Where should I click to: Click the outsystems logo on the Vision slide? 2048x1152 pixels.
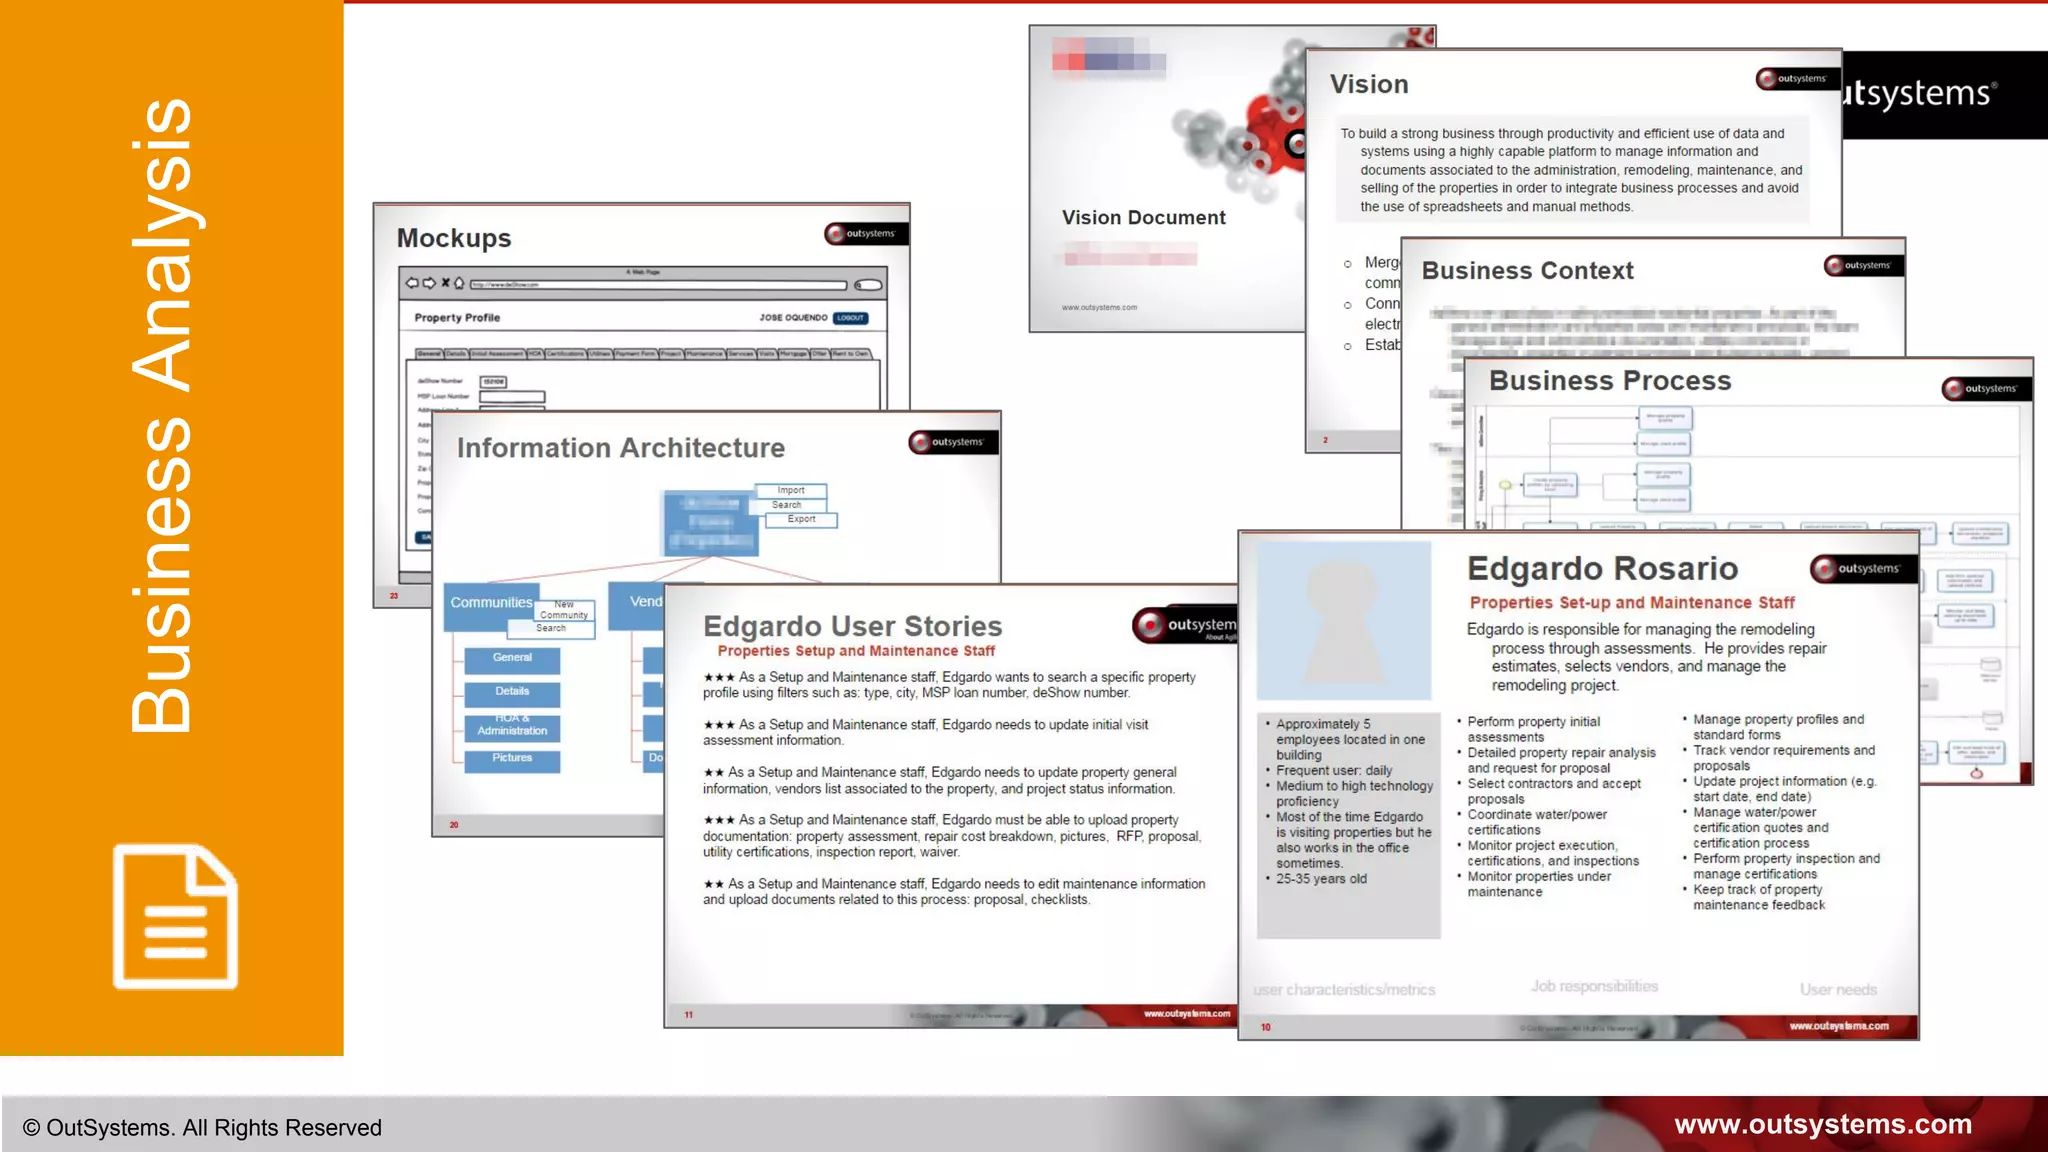[1797, 78]
